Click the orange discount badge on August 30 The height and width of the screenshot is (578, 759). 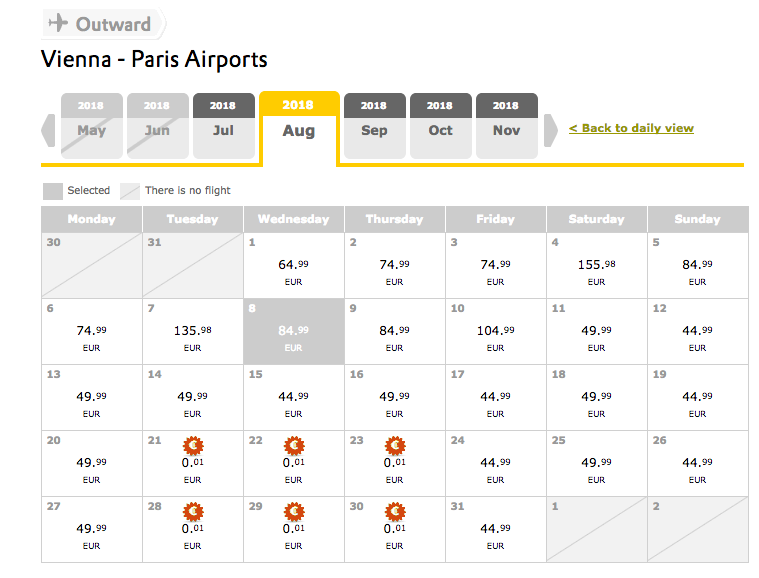pyautogui.click(x=395, y=512)
